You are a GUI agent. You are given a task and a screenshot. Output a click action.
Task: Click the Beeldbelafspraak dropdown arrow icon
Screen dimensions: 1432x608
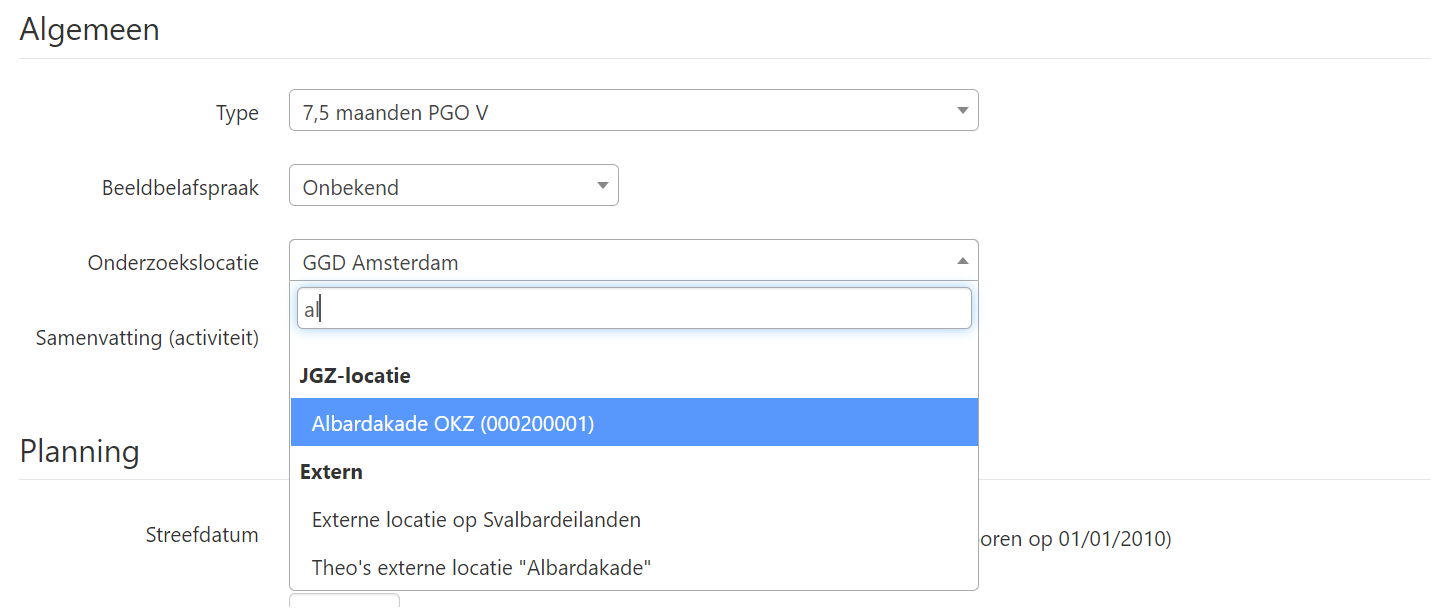[x=602, y=186]
